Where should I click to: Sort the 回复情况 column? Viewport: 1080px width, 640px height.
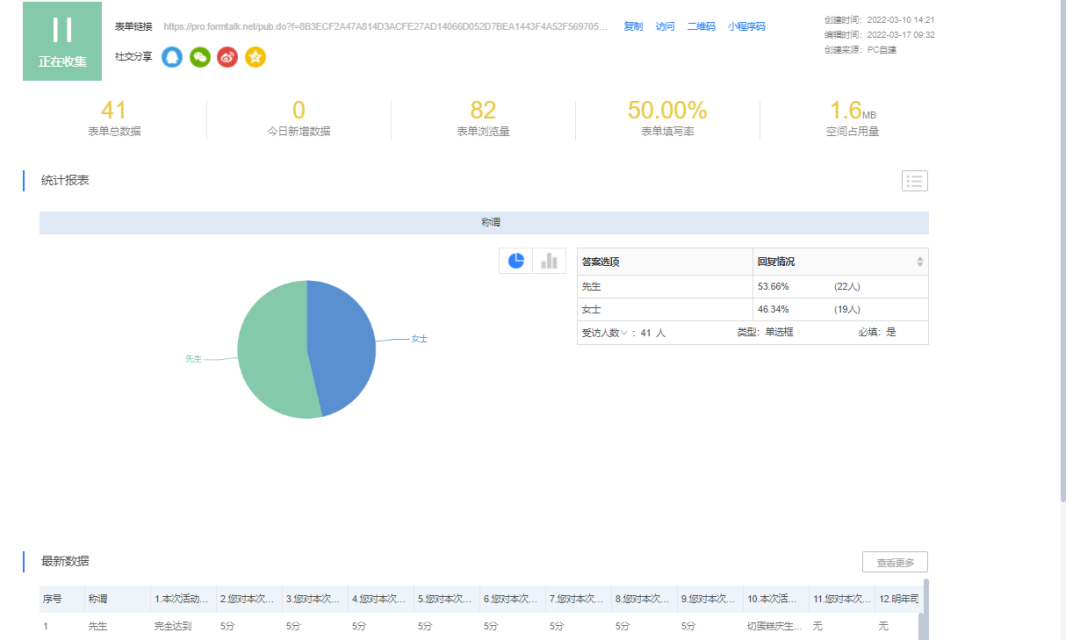[920, 262]
